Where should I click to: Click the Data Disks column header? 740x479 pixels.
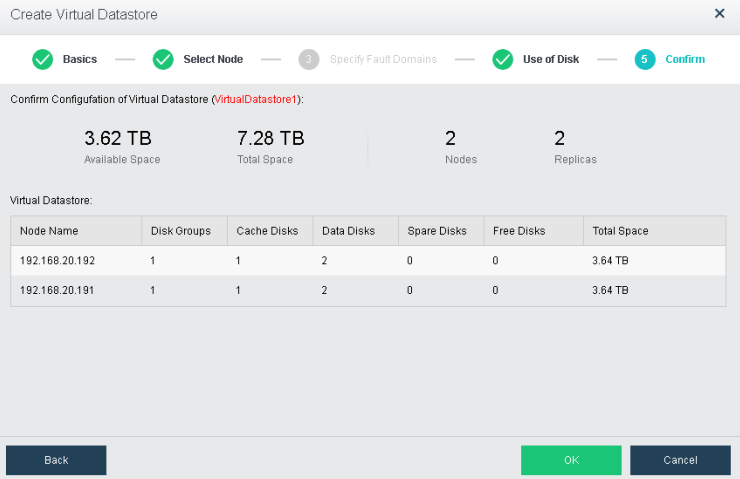[348, 231]
